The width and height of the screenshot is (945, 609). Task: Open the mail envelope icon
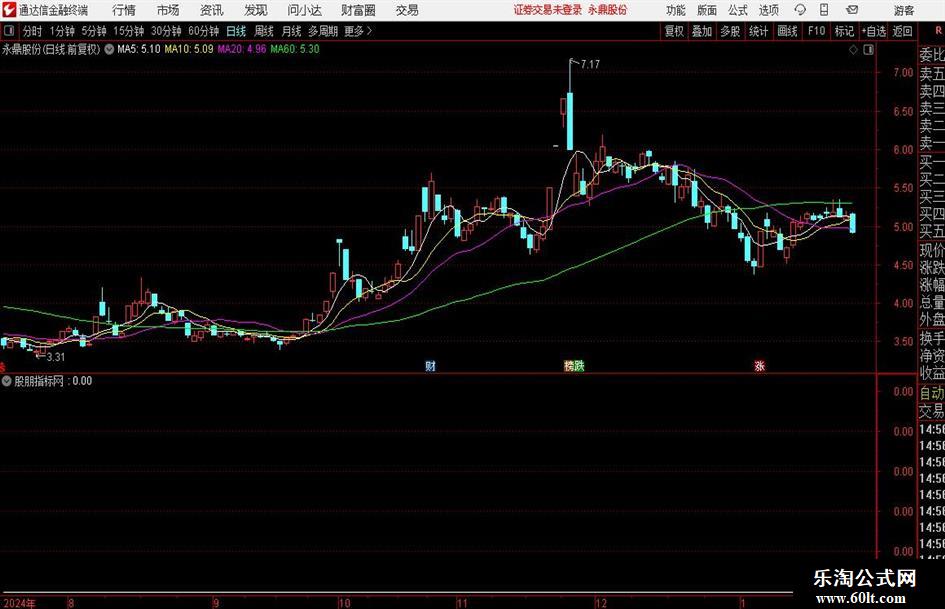852,10
